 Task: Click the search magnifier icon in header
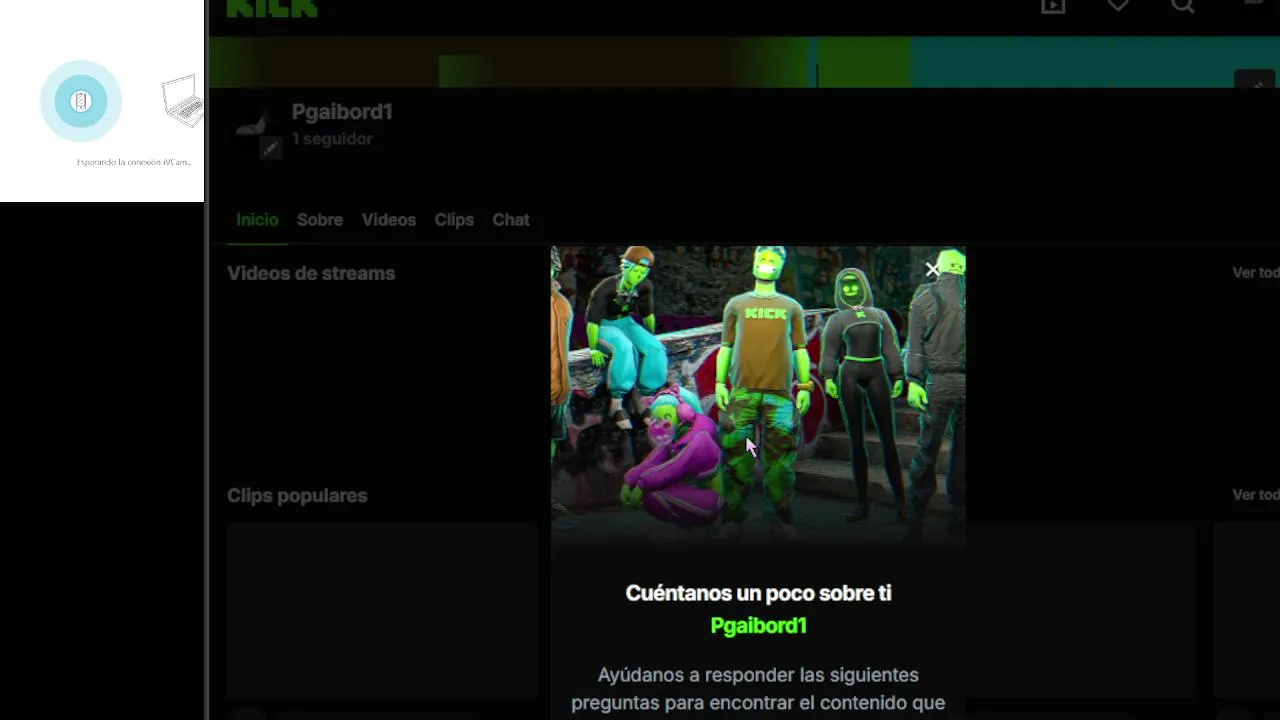pyautogui.click(x=1183, y=6)
